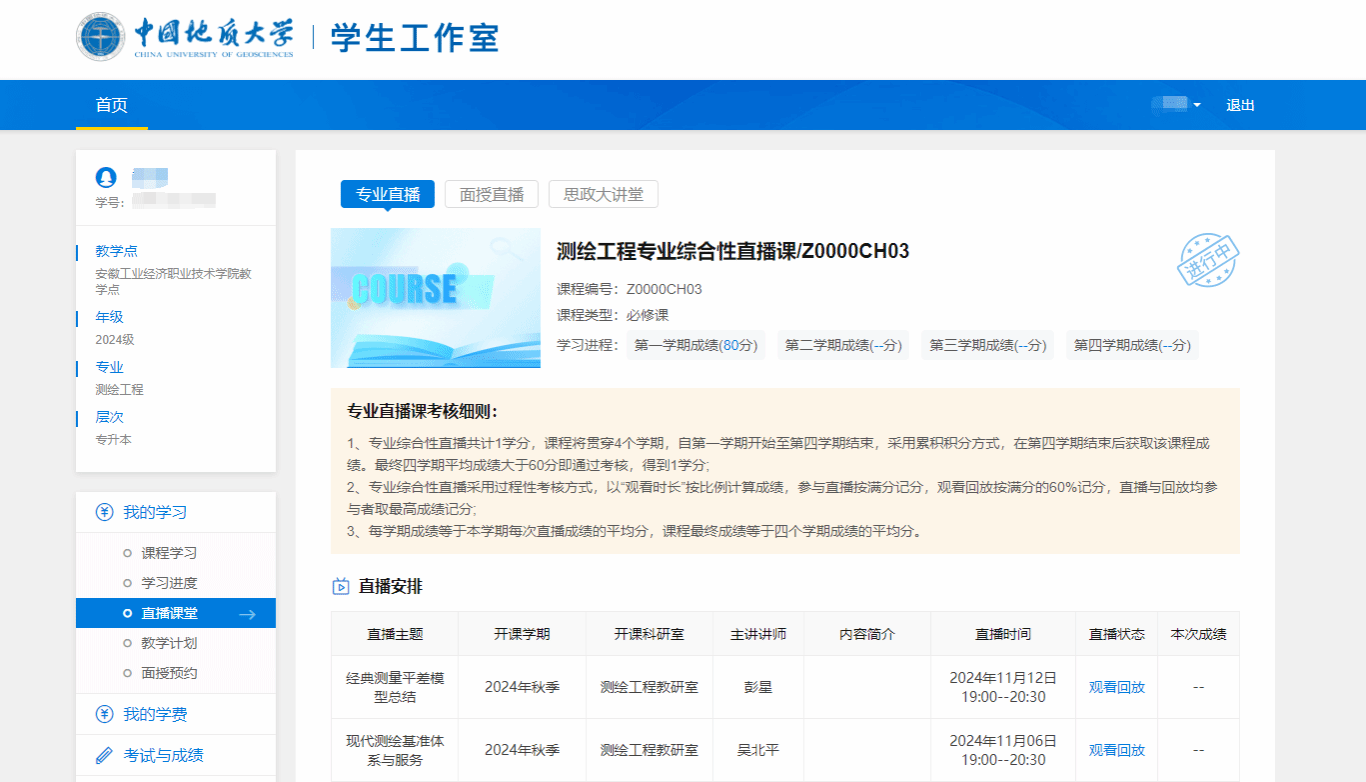Click the user avatar icon in sidebar
The image size is (1366, 782).
pyautogui.click(x=106, y=178)
